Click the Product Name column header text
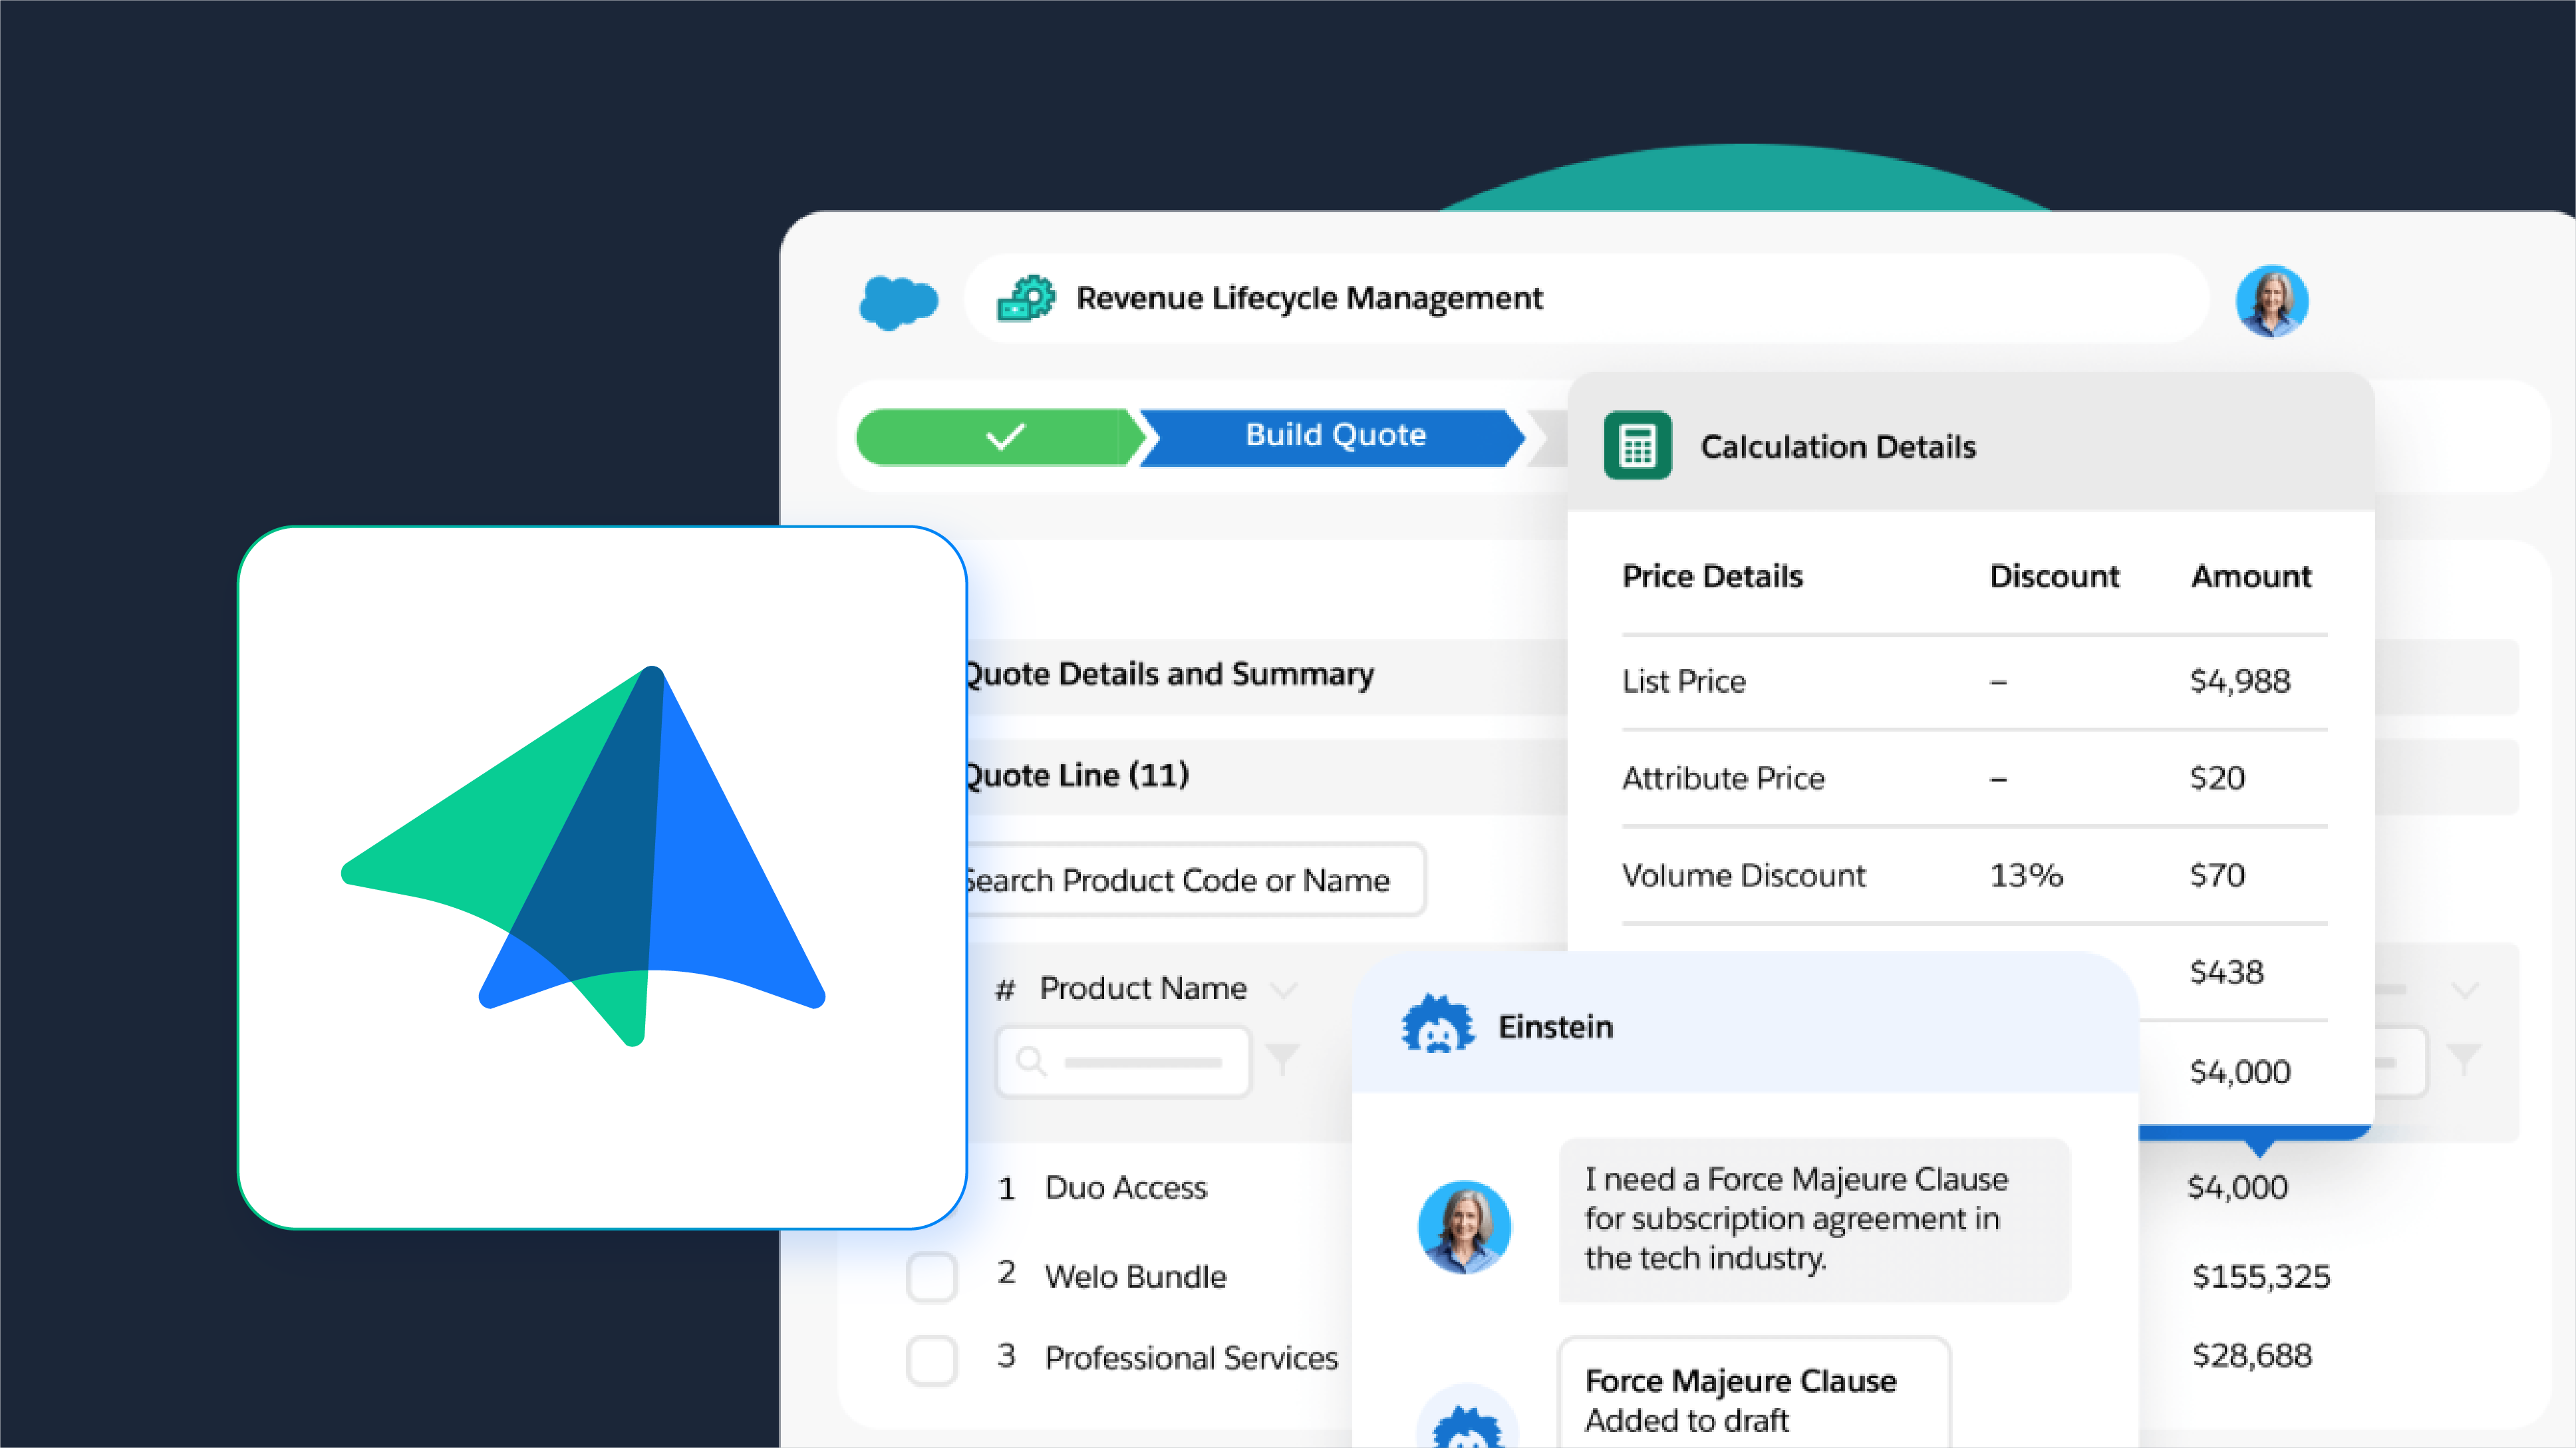 click(1143, 988)
